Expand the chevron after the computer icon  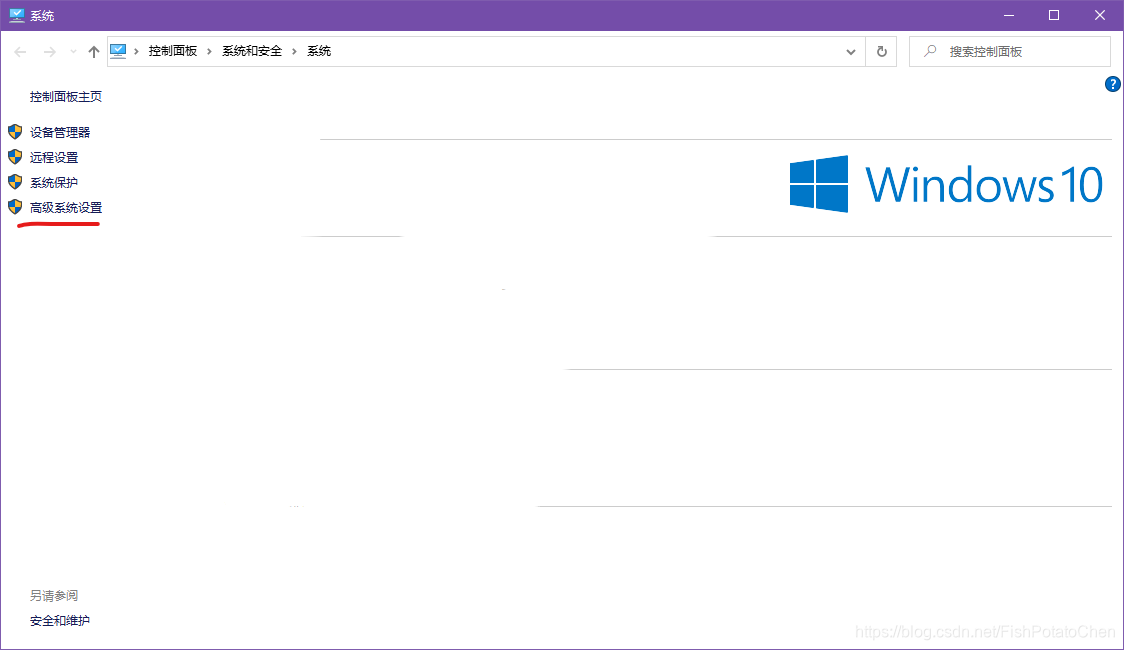(136, 52)
